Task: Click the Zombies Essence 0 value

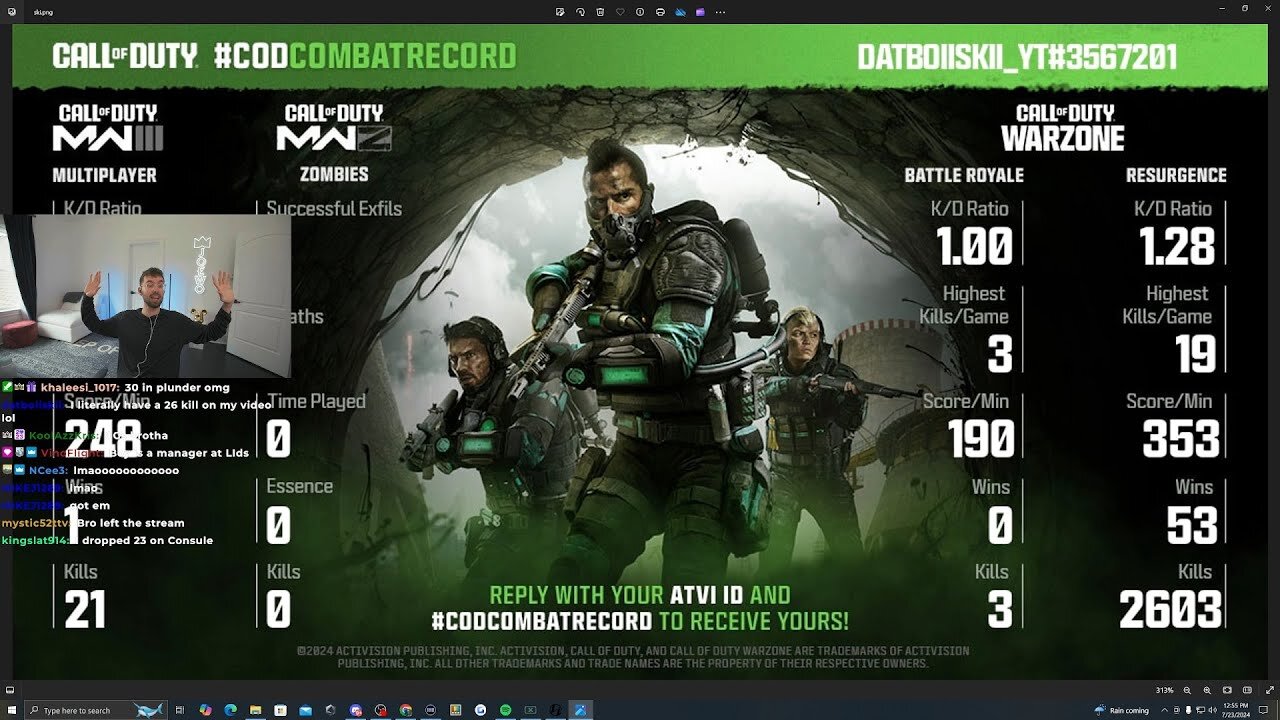Action: (x=278, y=526)
